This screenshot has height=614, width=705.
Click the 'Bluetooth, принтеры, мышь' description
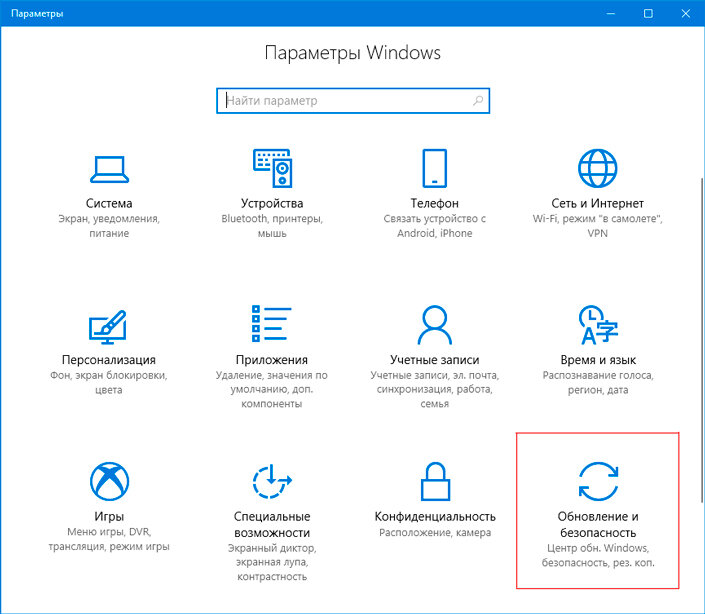tap(272, 226)
